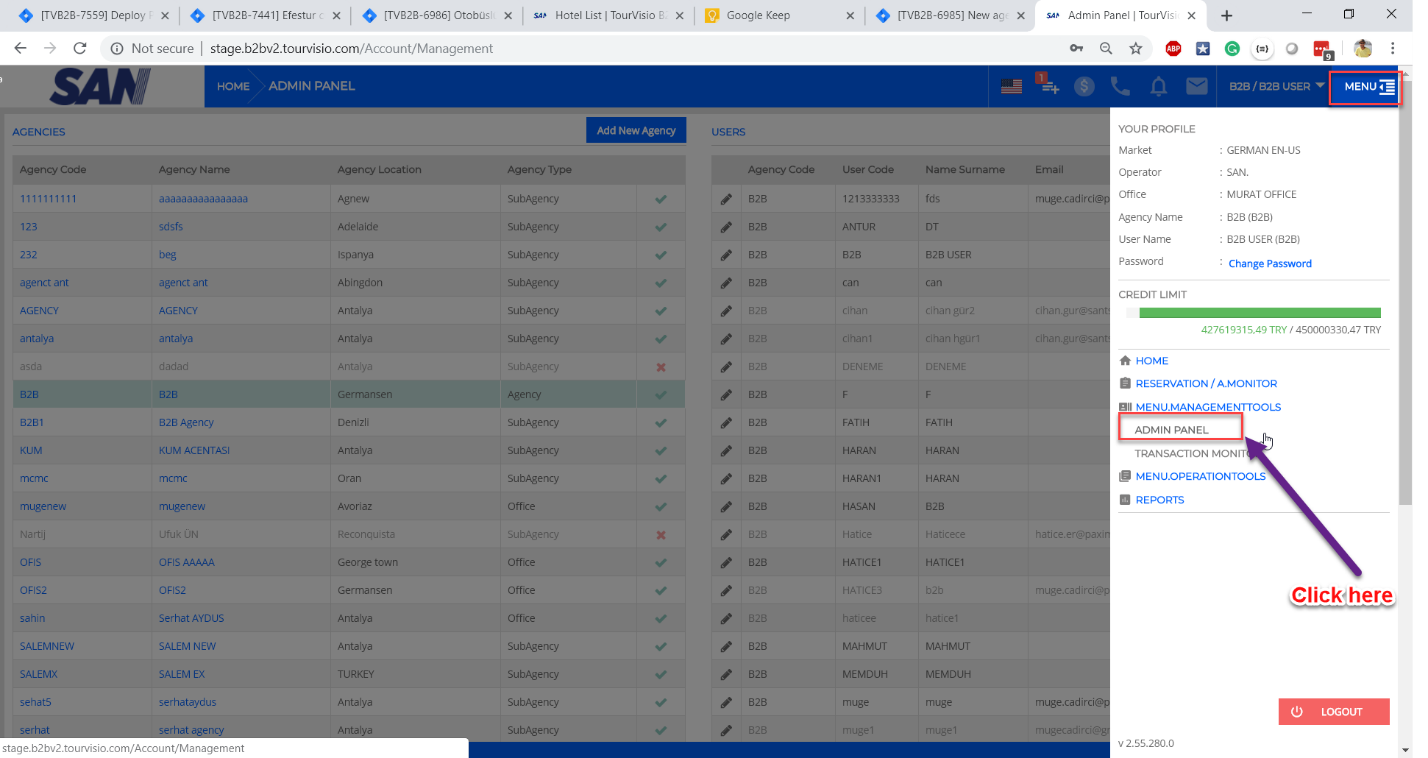Viewport: 1428px width, 758px height.
Task: Click the Add New Agency button
Action: pos(636,131)
